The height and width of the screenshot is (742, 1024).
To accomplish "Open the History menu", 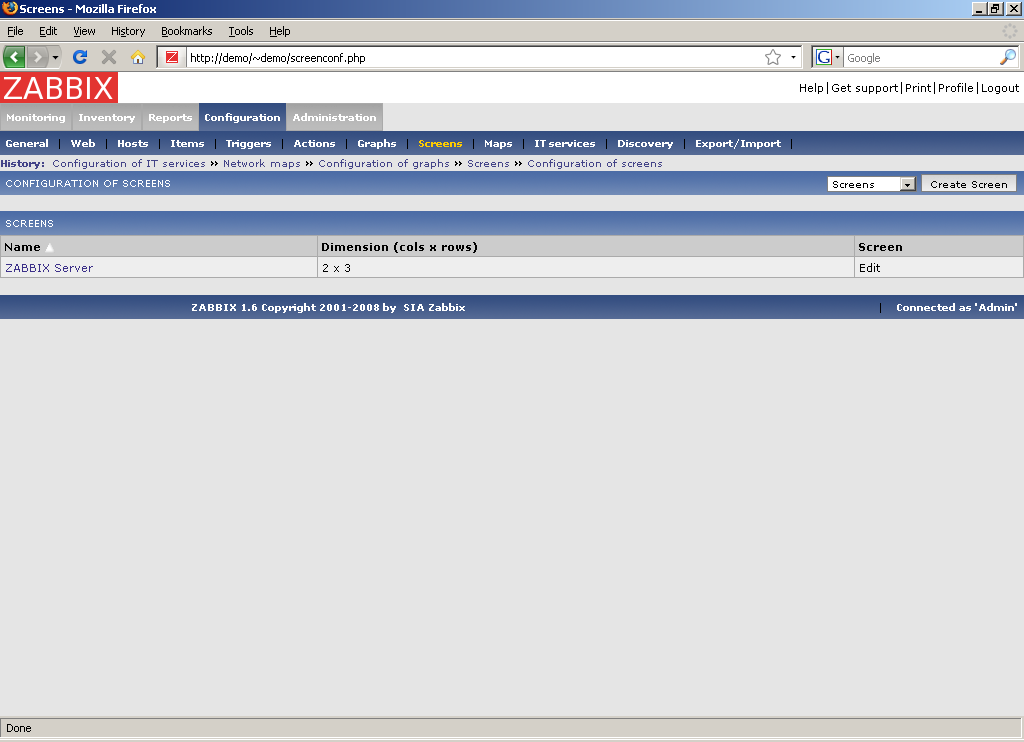I will tap(128, 31).
